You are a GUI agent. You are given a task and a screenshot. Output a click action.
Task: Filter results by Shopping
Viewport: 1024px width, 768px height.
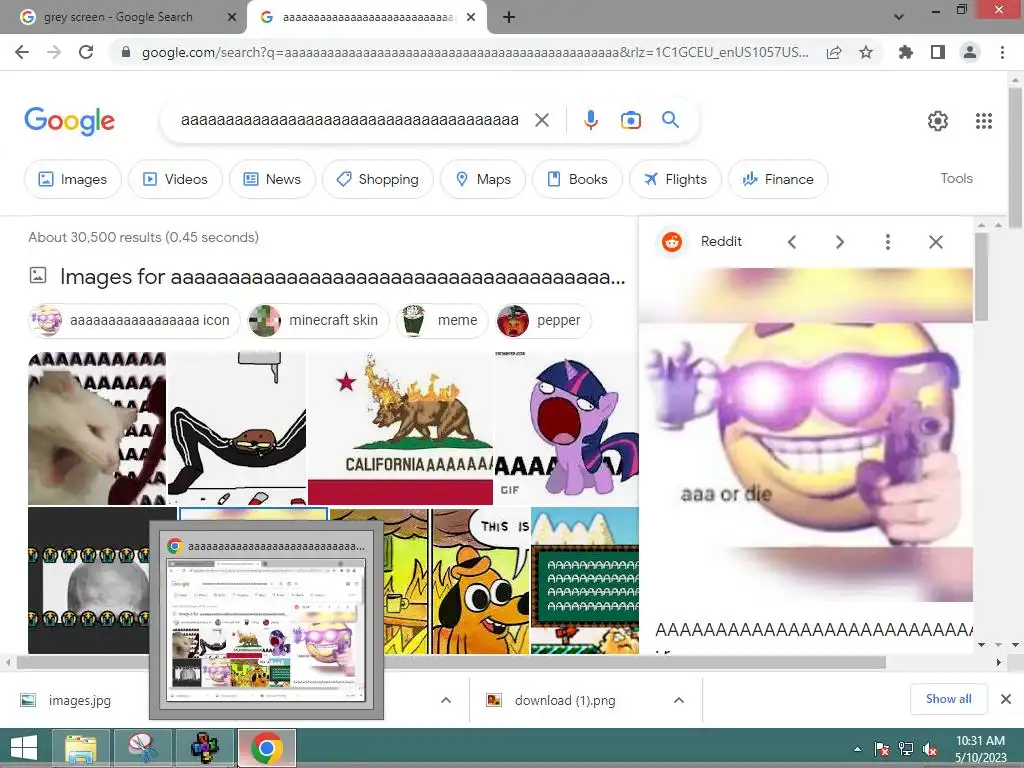coord(377,179)
